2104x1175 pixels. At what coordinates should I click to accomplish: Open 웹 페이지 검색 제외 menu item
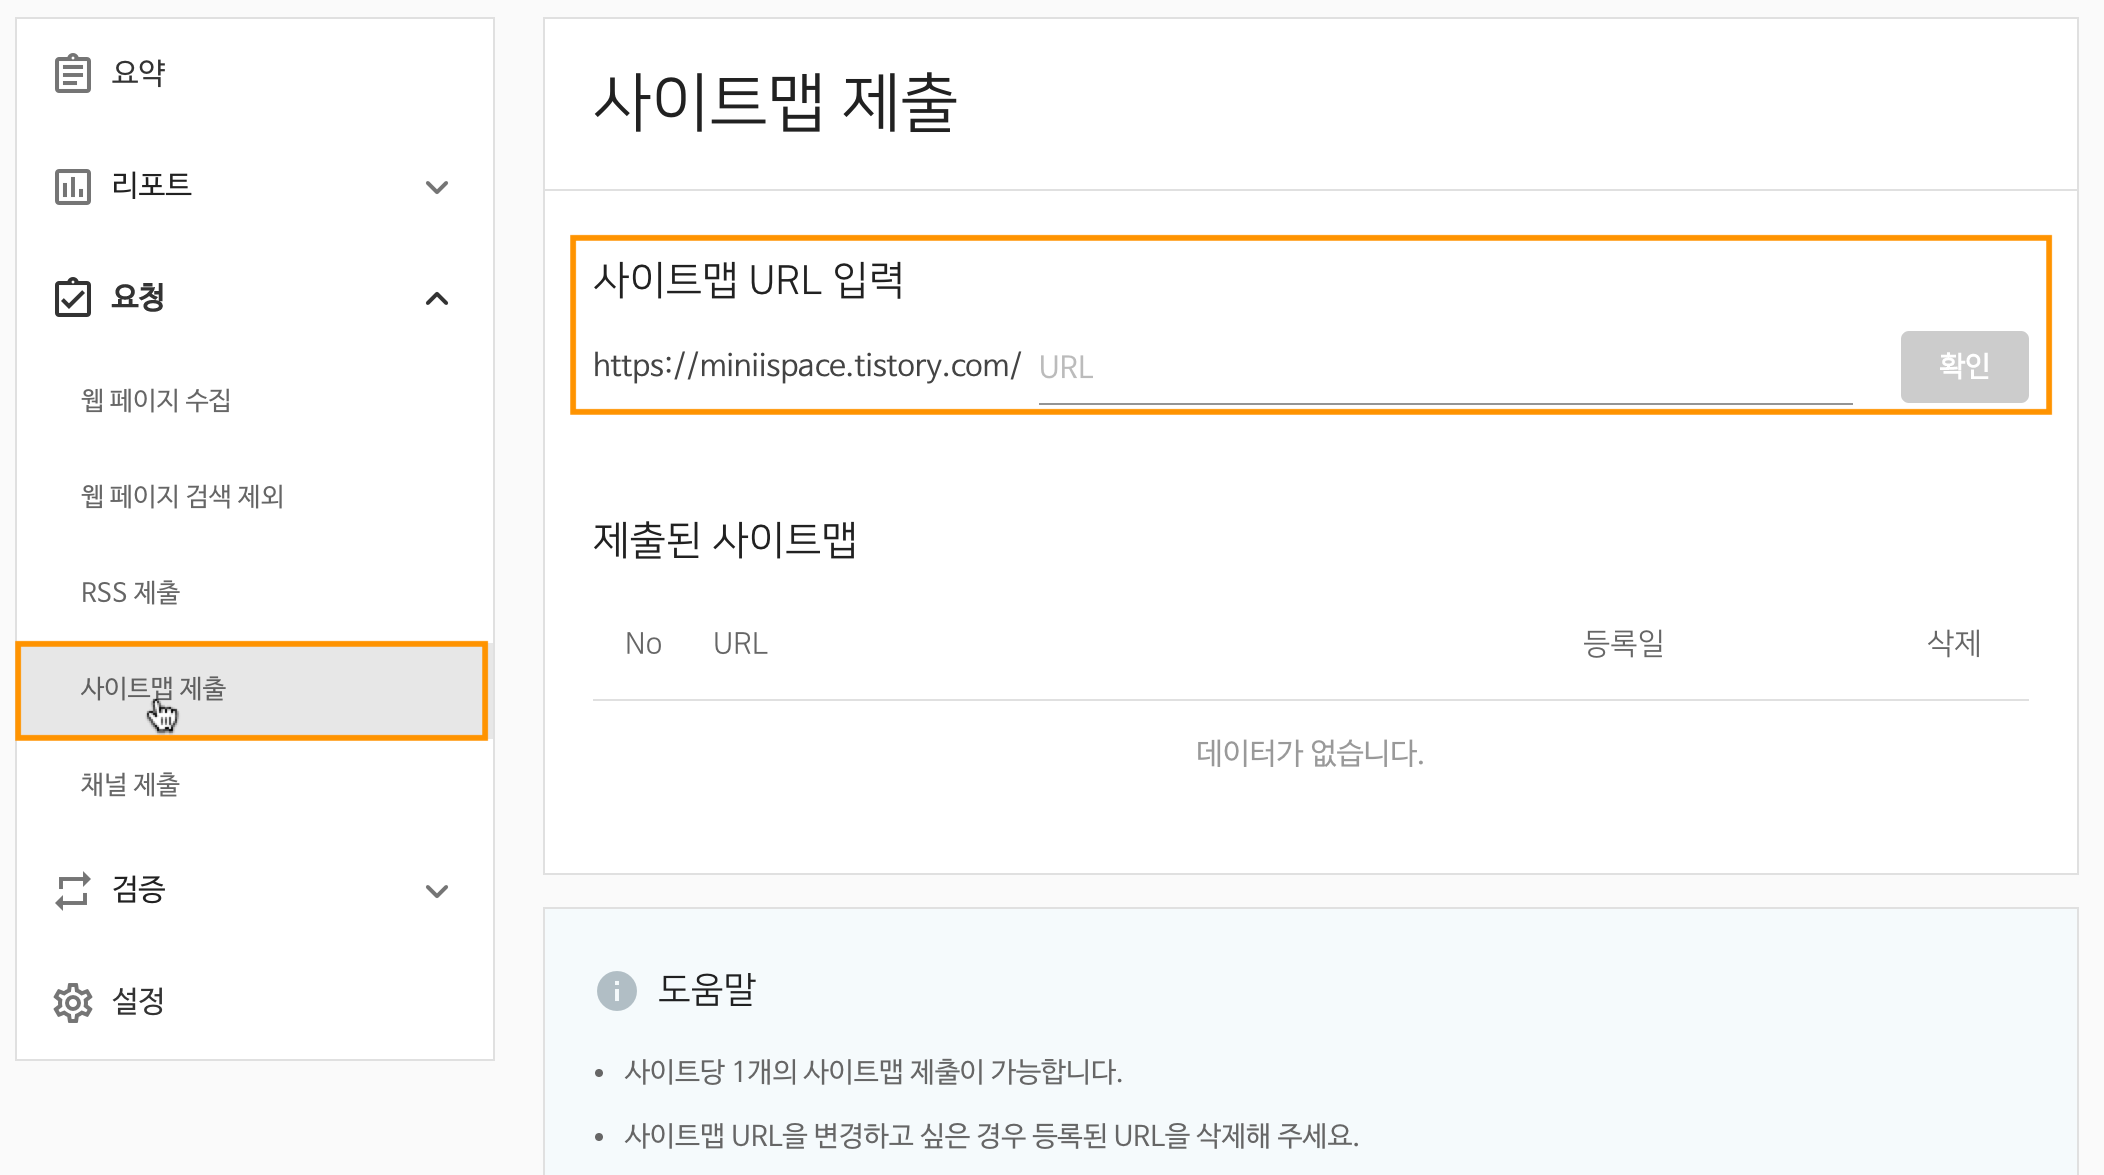pyautogui.click(x=182, y=496)
